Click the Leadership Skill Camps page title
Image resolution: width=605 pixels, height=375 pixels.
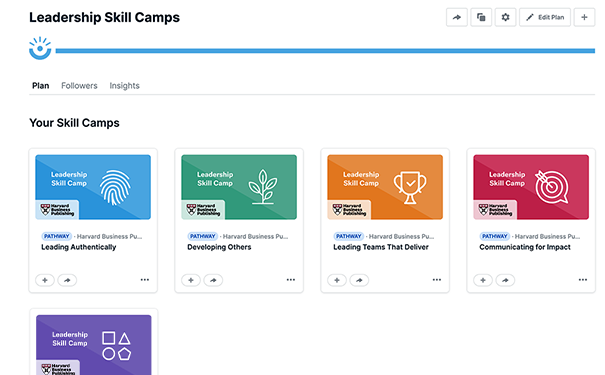[x=105, y=18]
